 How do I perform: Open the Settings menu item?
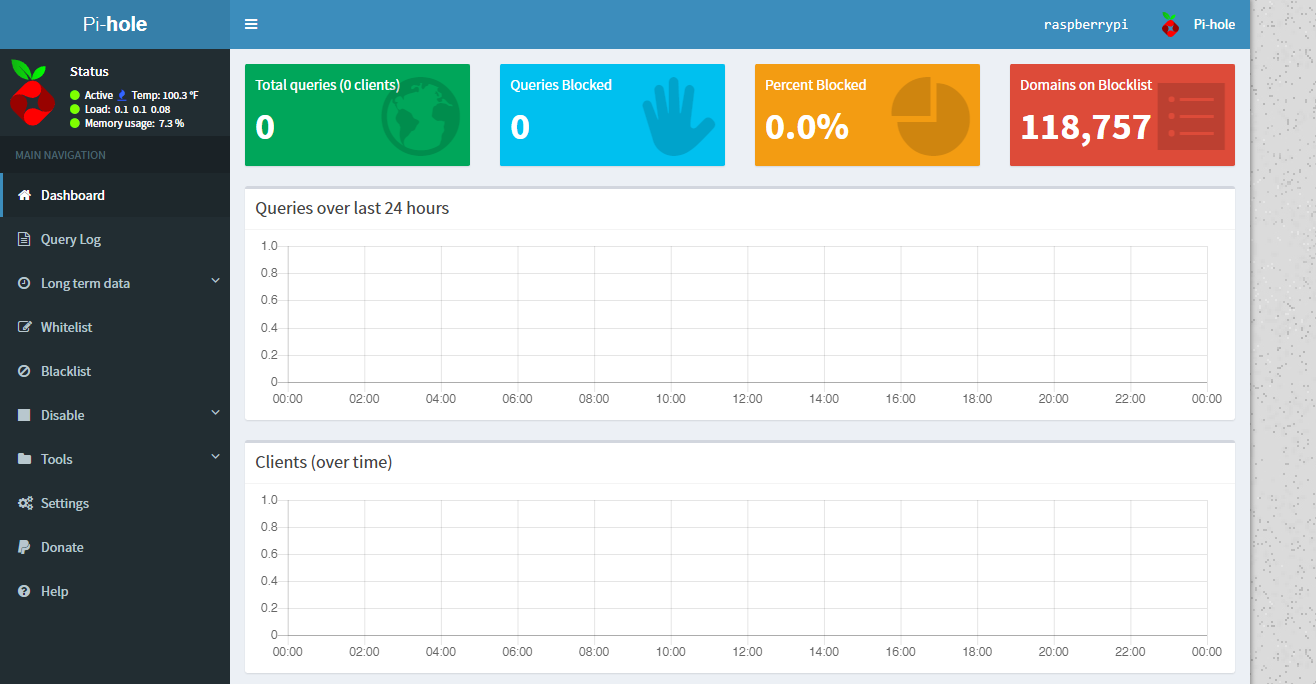click(x=65, y=503)
